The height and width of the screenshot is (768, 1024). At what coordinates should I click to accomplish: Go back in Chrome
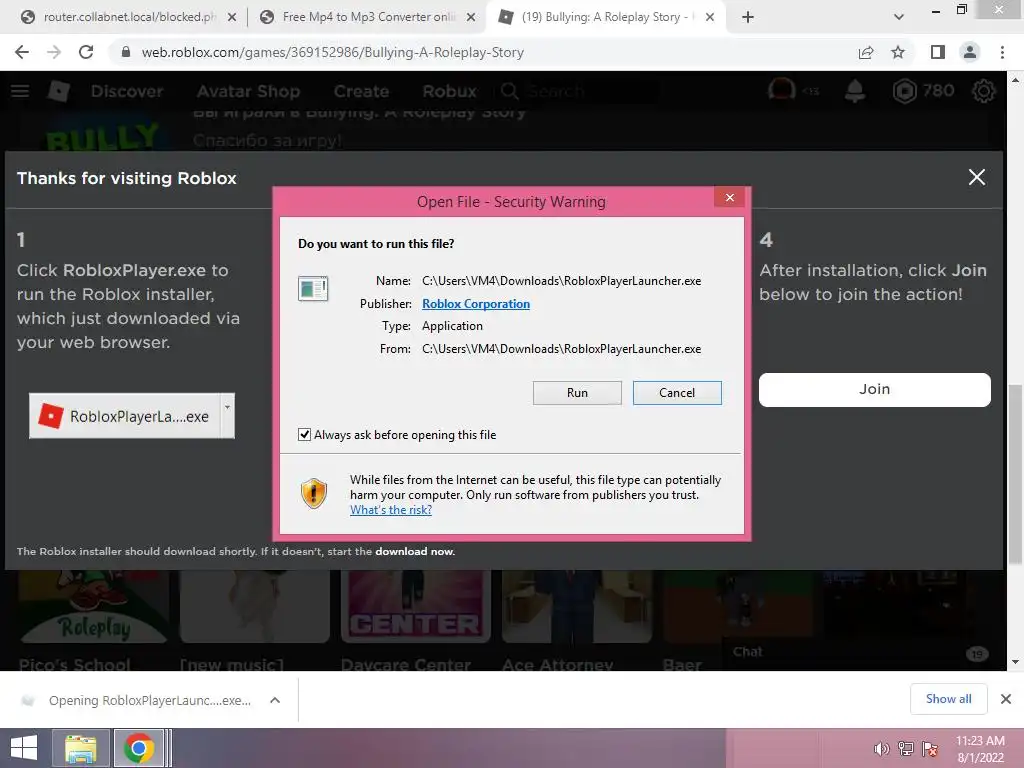point(22,52)
